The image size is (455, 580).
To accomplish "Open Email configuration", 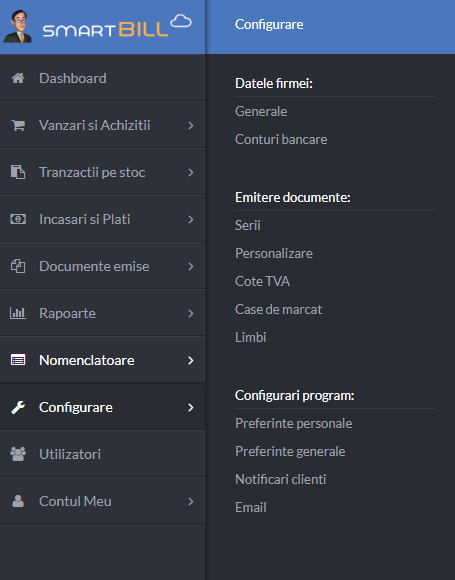I will pyautogui.click(x=251, y=508).
